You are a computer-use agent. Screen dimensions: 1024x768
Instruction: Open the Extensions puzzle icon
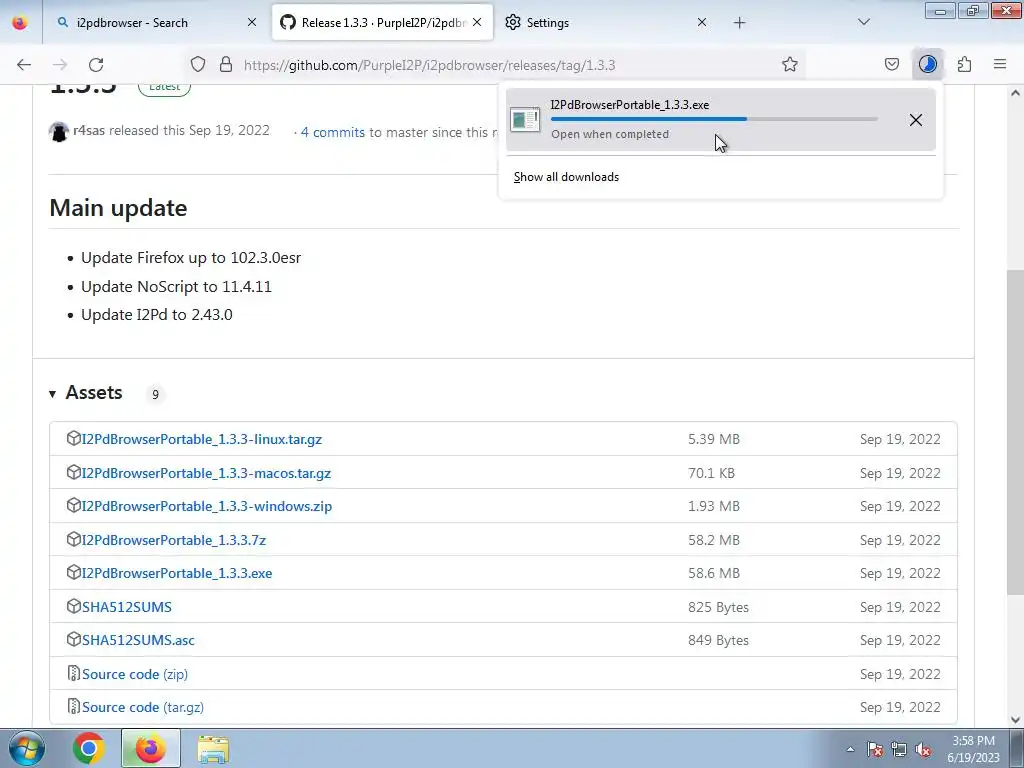[x=964, y=65]
